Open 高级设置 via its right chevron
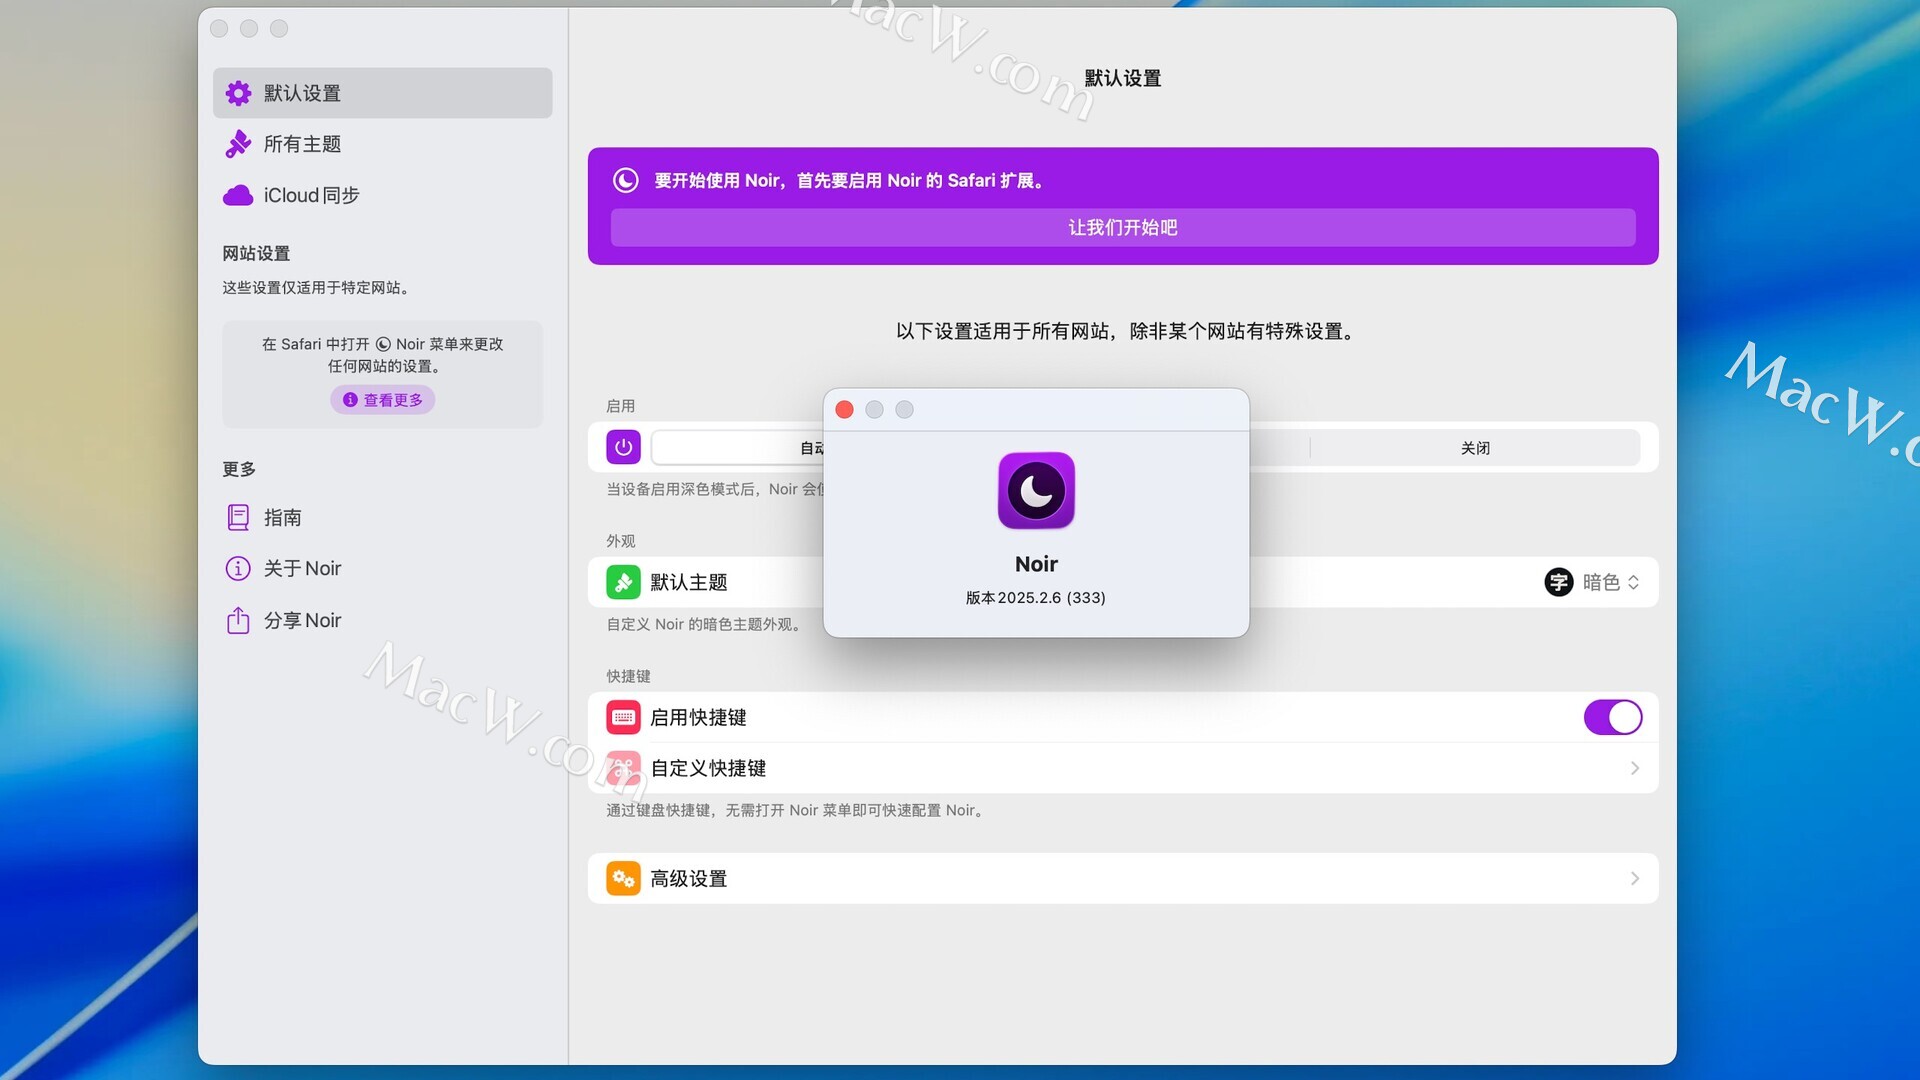Screen dimensions: 1920x1080 (x=1634, y=878)
